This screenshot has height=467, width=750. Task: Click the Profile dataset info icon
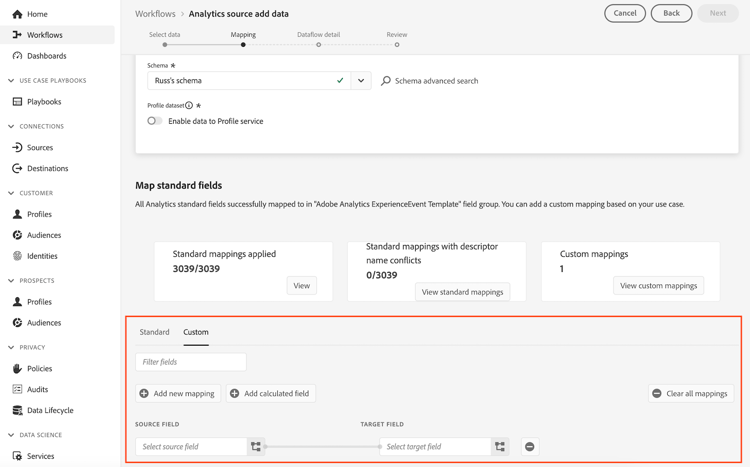[x=189, y=105]
